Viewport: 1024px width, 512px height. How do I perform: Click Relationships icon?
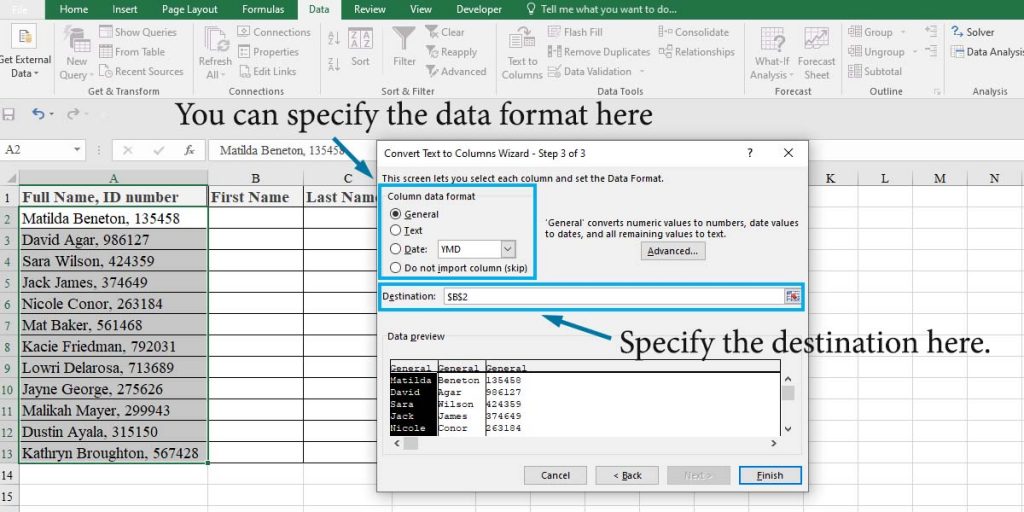[x=665, y=52]
